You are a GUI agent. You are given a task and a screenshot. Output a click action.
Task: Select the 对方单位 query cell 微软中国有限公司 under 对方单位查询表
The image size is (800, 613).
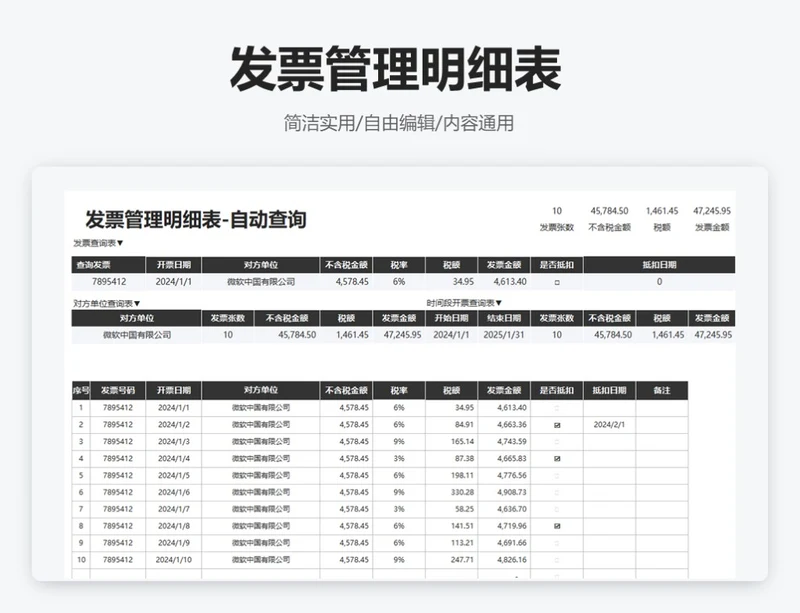(137, 335)
